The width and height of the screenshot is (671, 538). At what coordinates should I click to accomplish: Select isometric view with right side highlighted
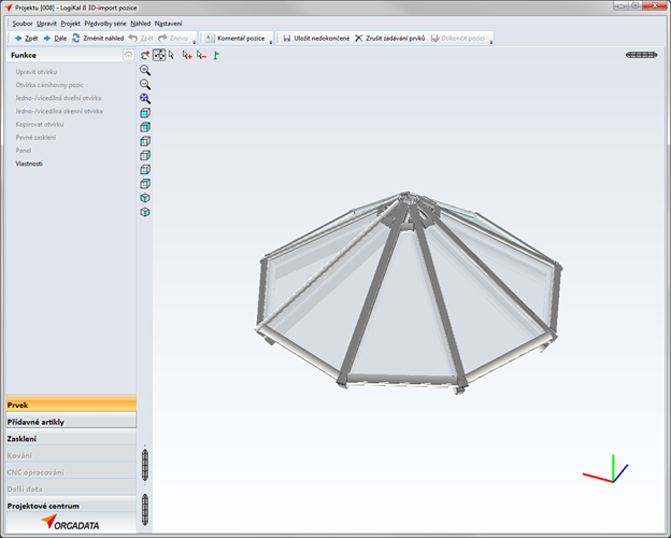point(145,212)
